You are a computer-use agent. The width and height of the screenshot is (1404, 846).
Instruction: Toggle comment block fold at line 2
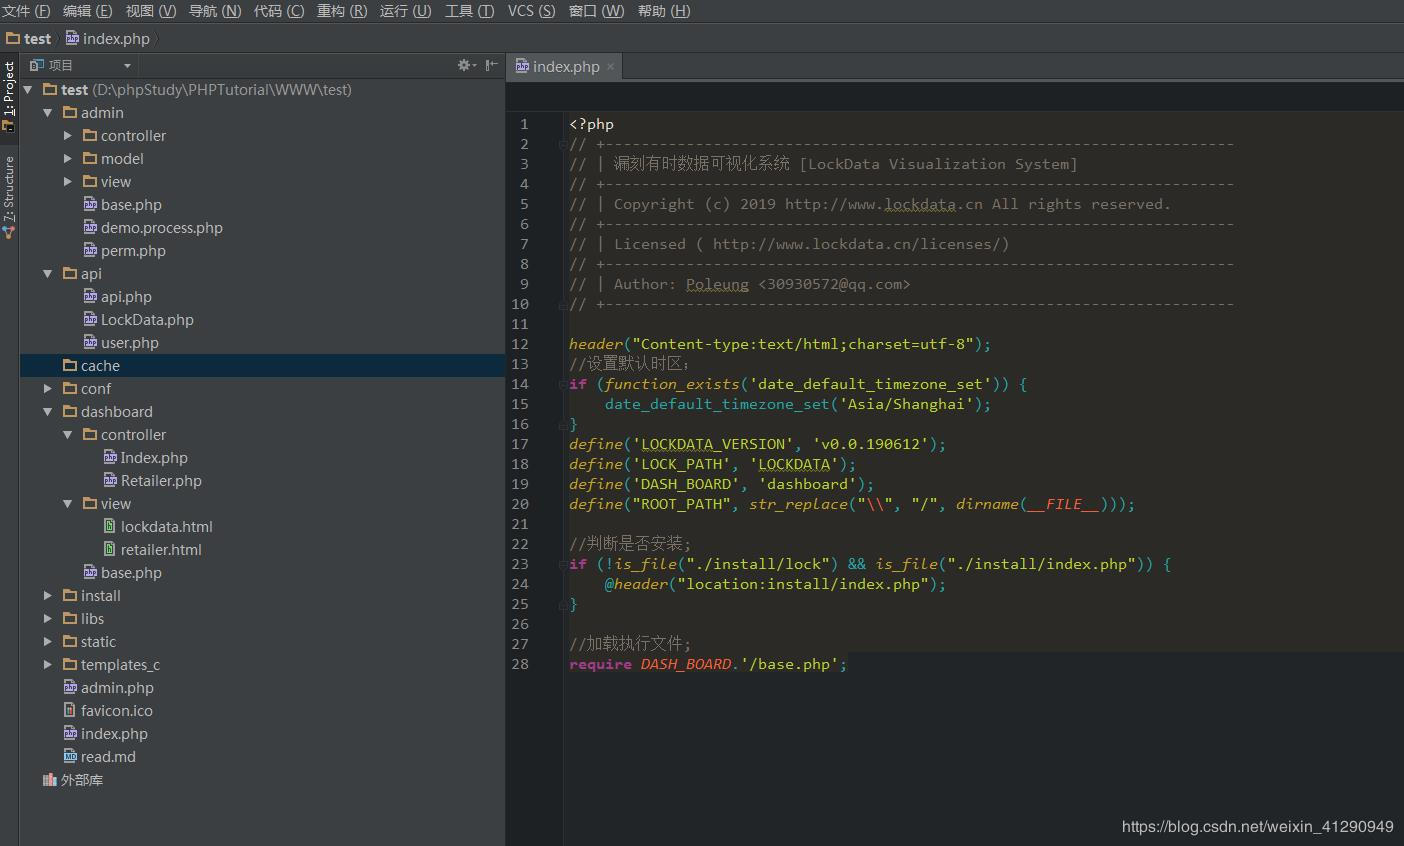(562, 144)
